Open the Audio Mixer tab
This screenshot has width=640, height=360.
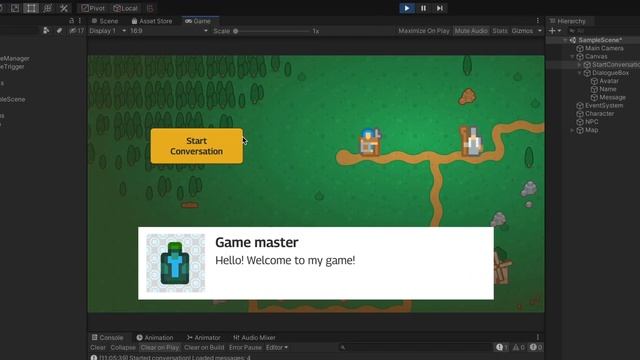point(254,338)
